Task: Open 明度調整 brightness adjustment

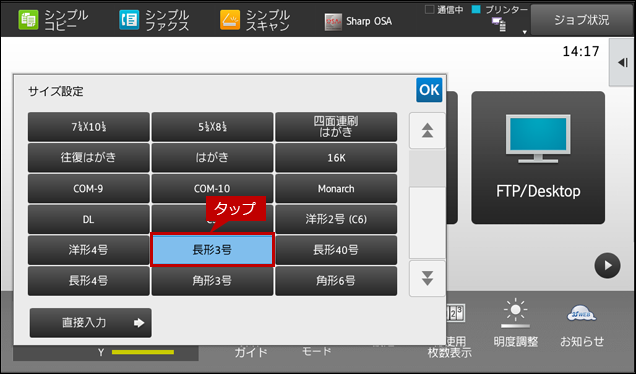Action: pos(516,323)
